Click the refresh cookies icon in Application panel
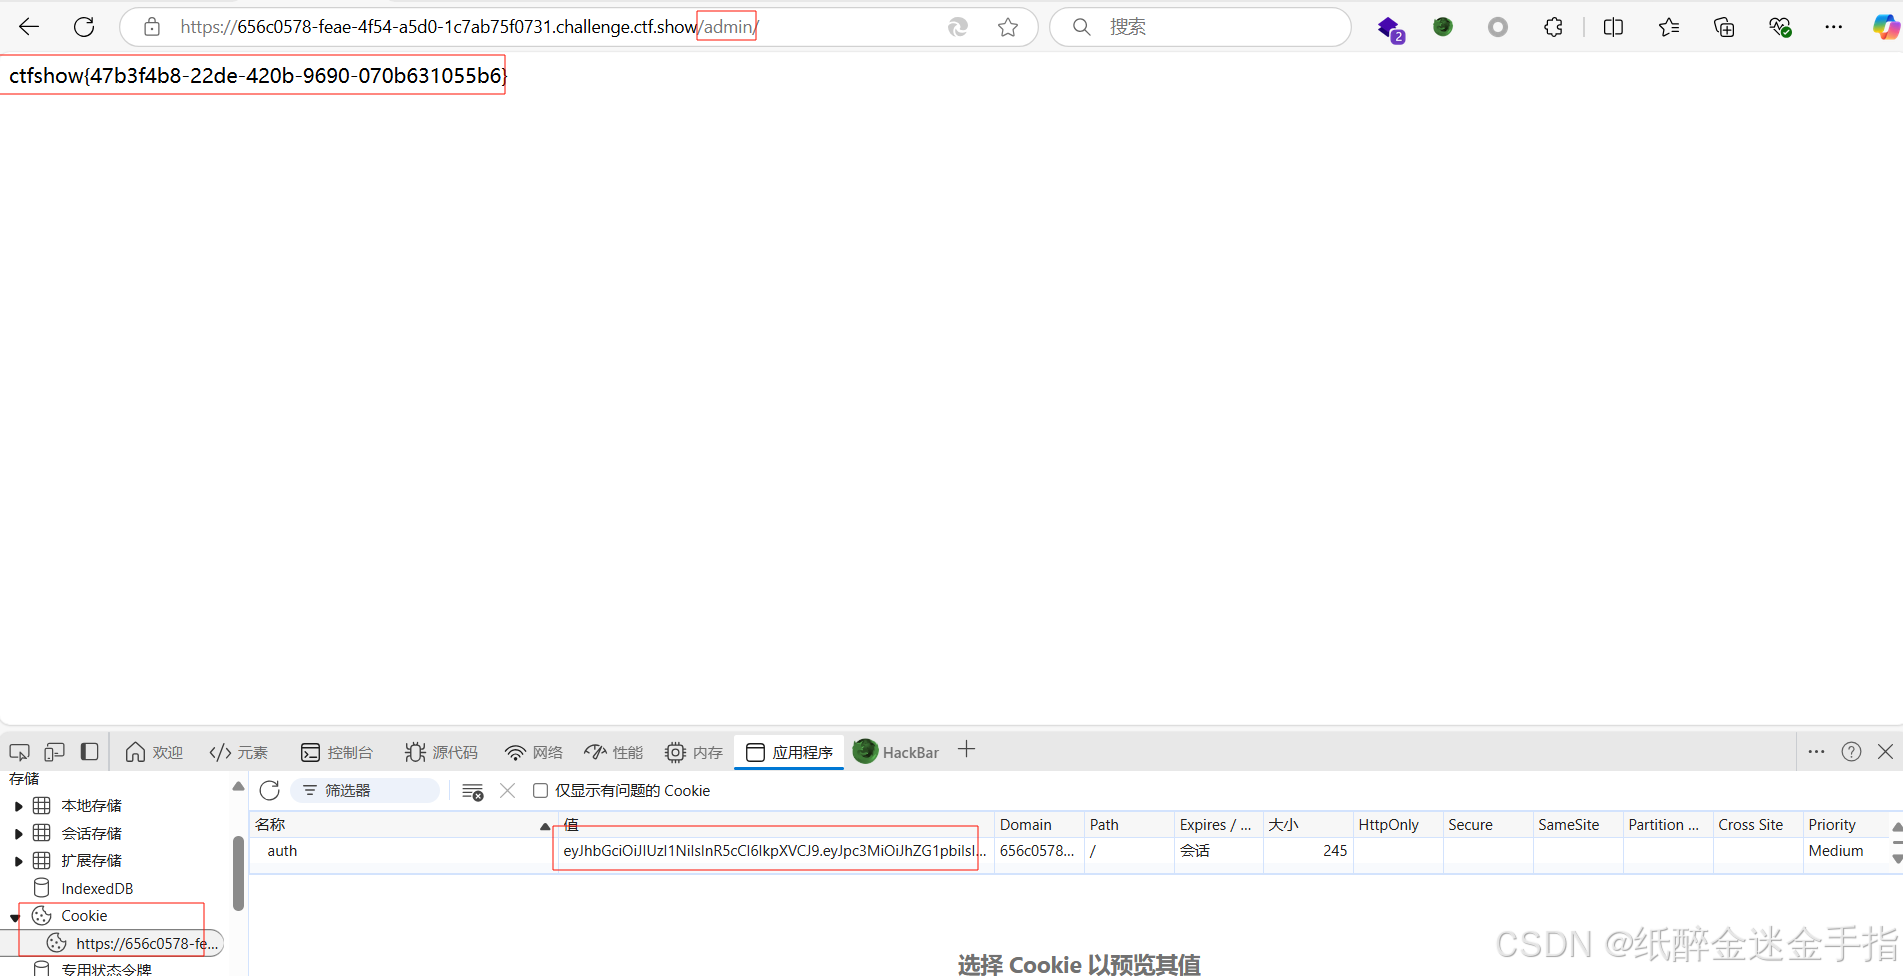The width and height of the screenshot is (1903, 976). tap(269, 790)
